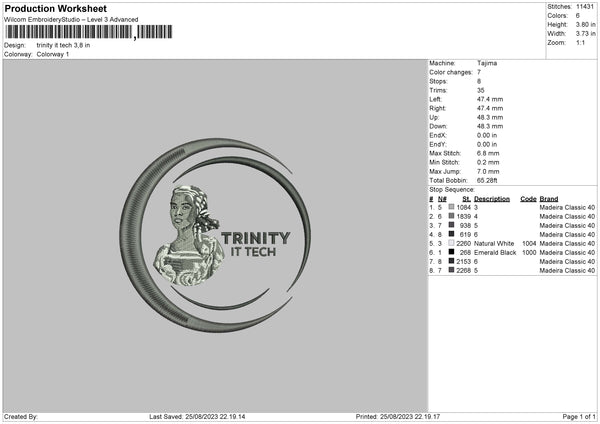Click color swatch for stop 3 (938 stitches)

[x=452, y=225]
